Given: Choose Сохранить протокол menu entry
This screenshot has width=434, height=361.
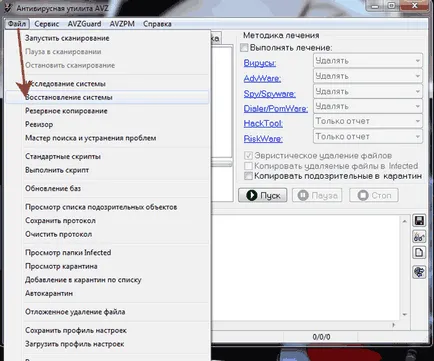Looking at the screenshot, I should point(107,221).
